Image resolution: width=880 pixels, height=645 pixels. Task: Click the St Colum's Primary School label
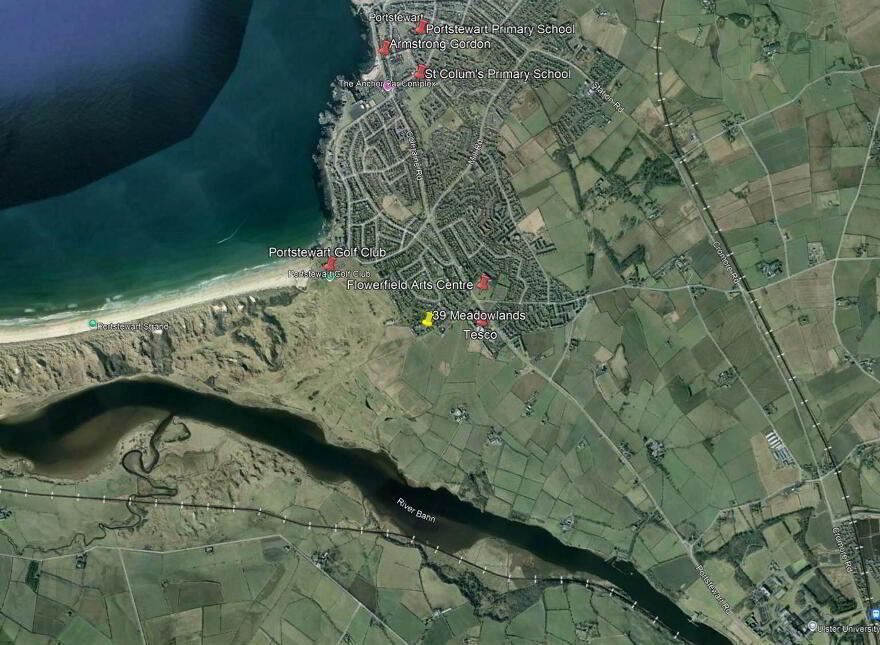[x=498, y=74]
